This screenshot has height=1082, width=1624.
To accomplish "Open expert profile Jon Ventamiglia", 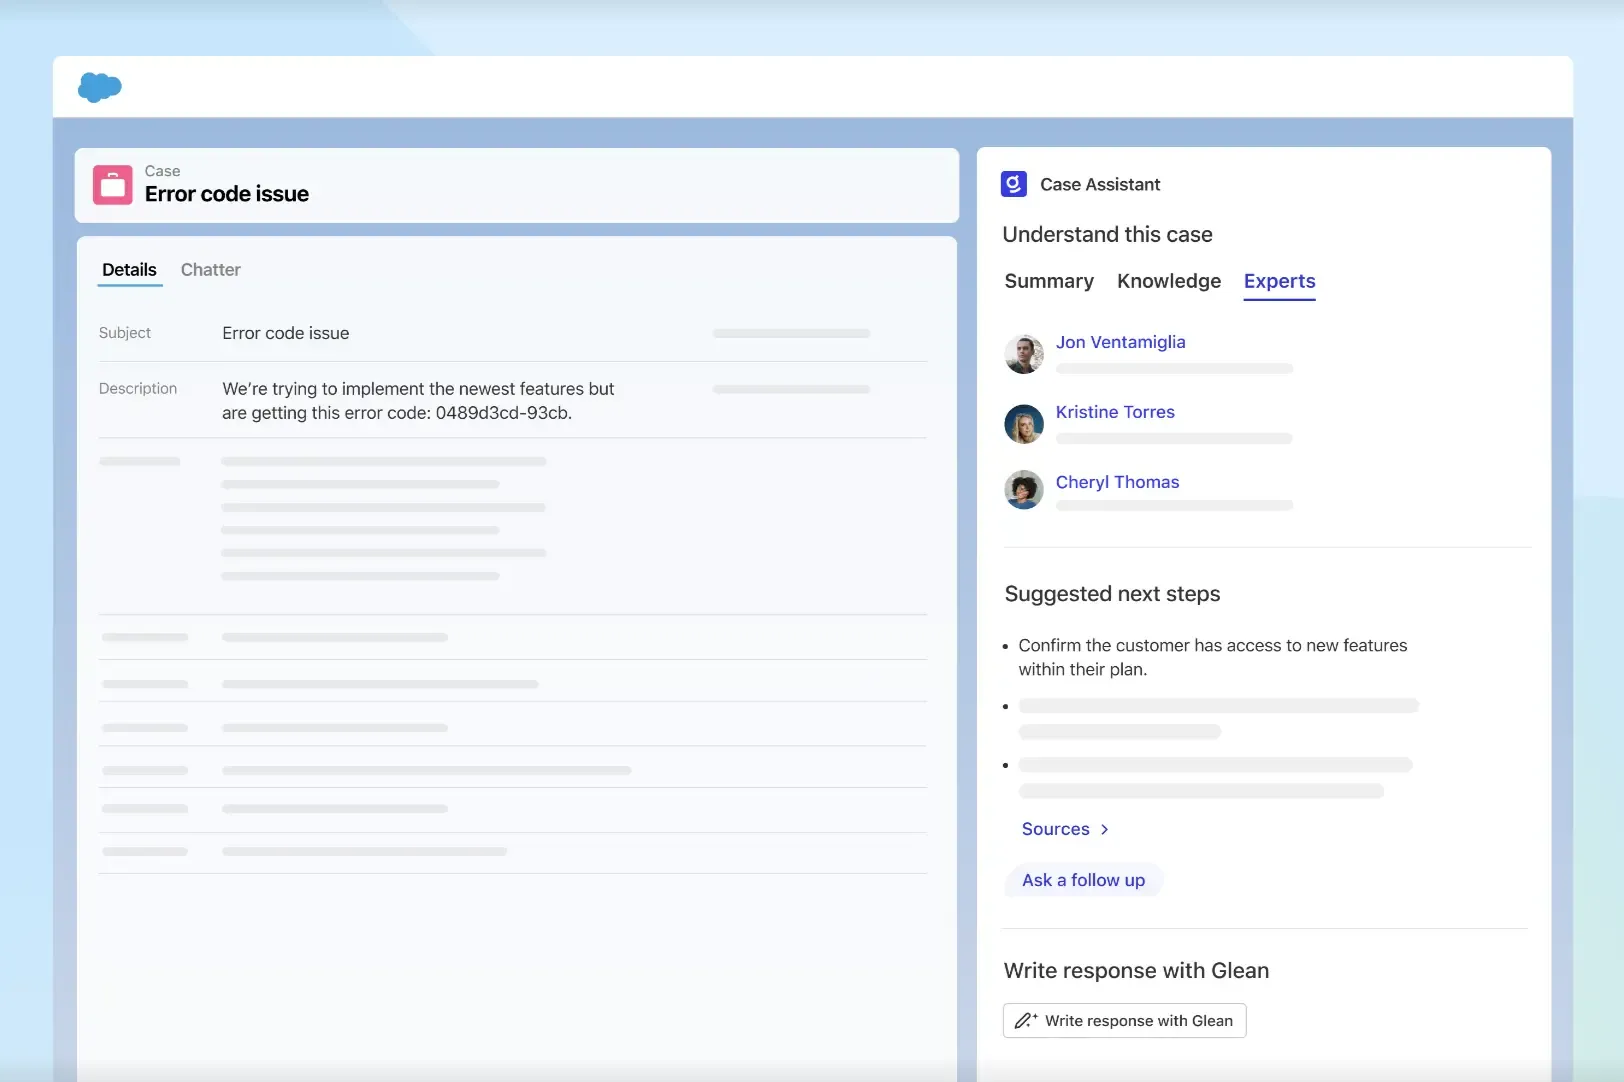I will point(1121,342).
